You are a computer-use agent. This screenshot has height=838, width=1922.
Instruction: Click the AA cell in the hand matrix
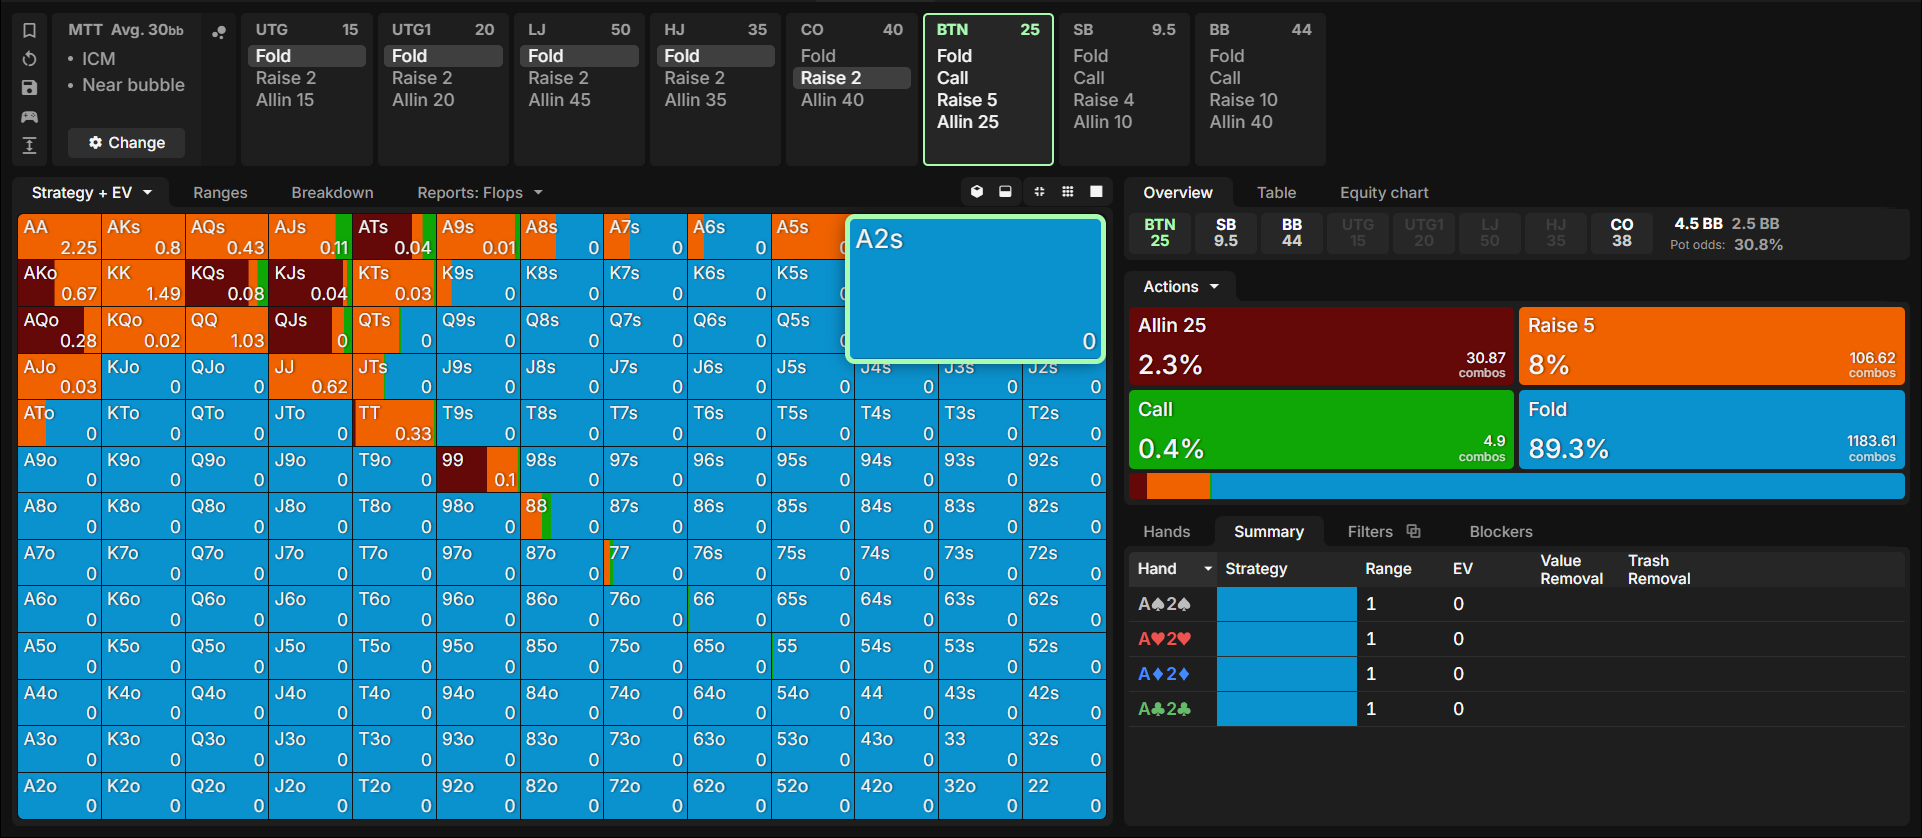[x=59, y=237]
